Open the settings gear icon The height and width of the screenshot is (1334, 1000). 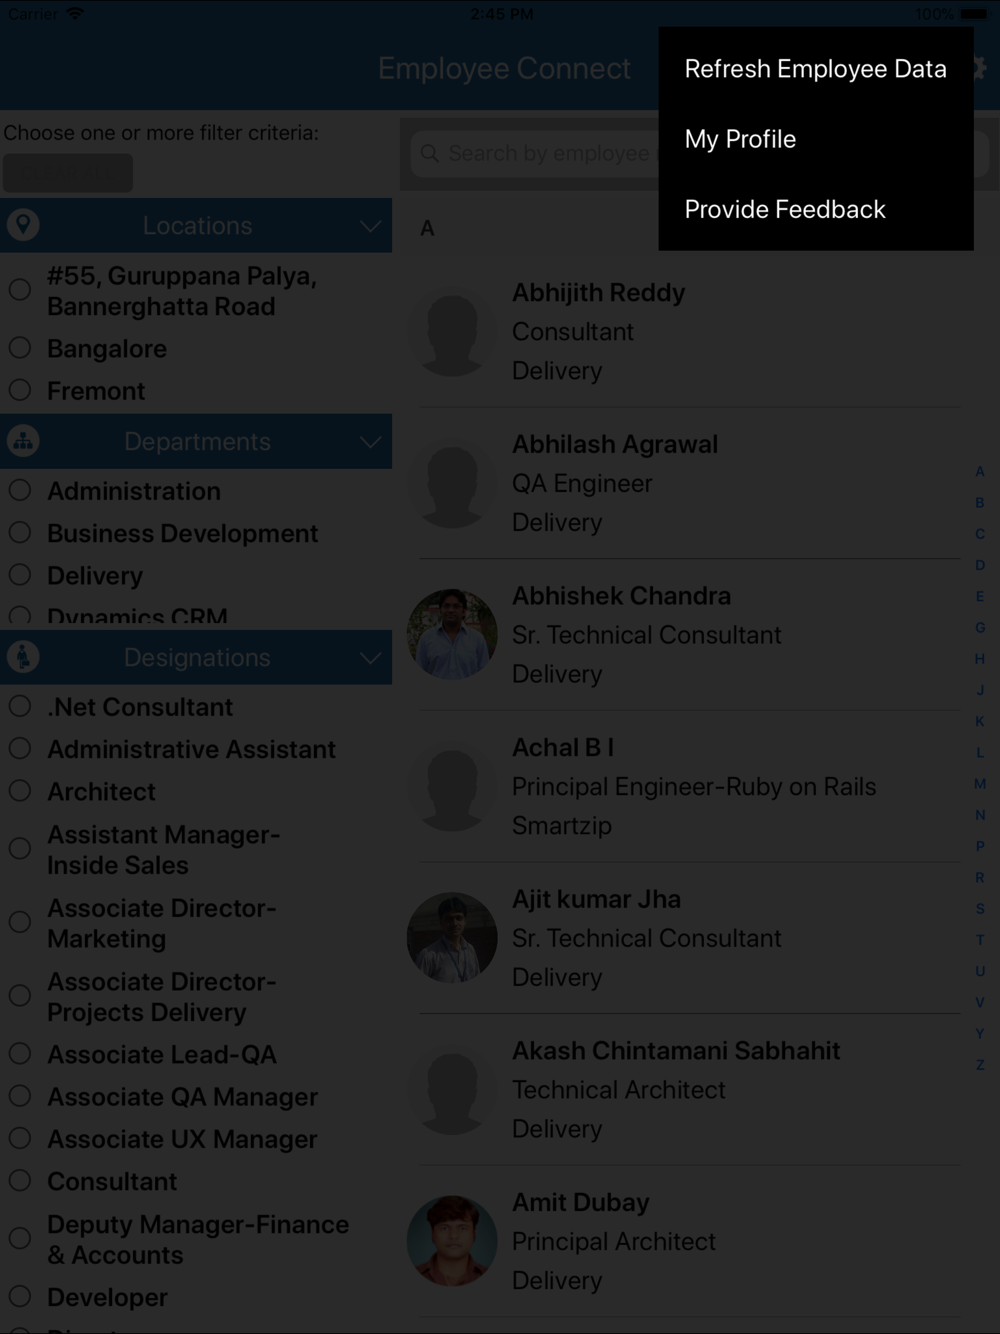click(x=980, y=68)
